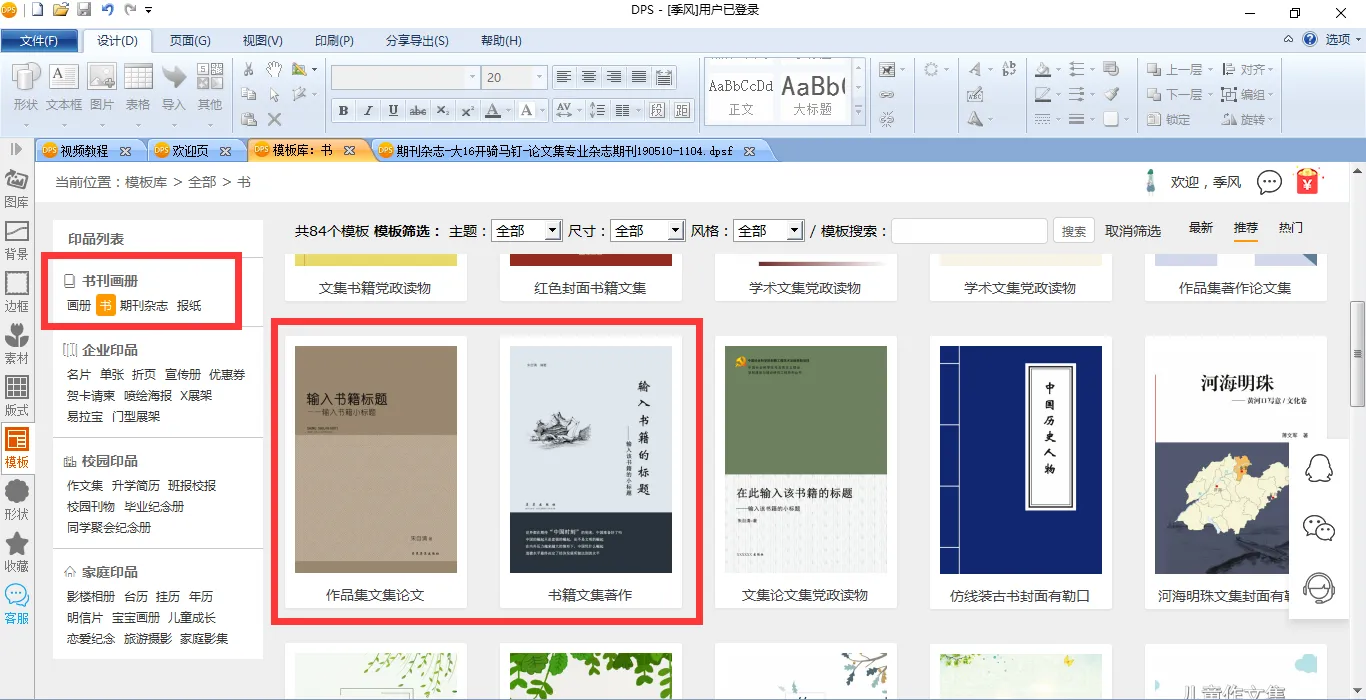Toggle Italic formatting
Screen dimensions: 1366x700
pos(368,110)
